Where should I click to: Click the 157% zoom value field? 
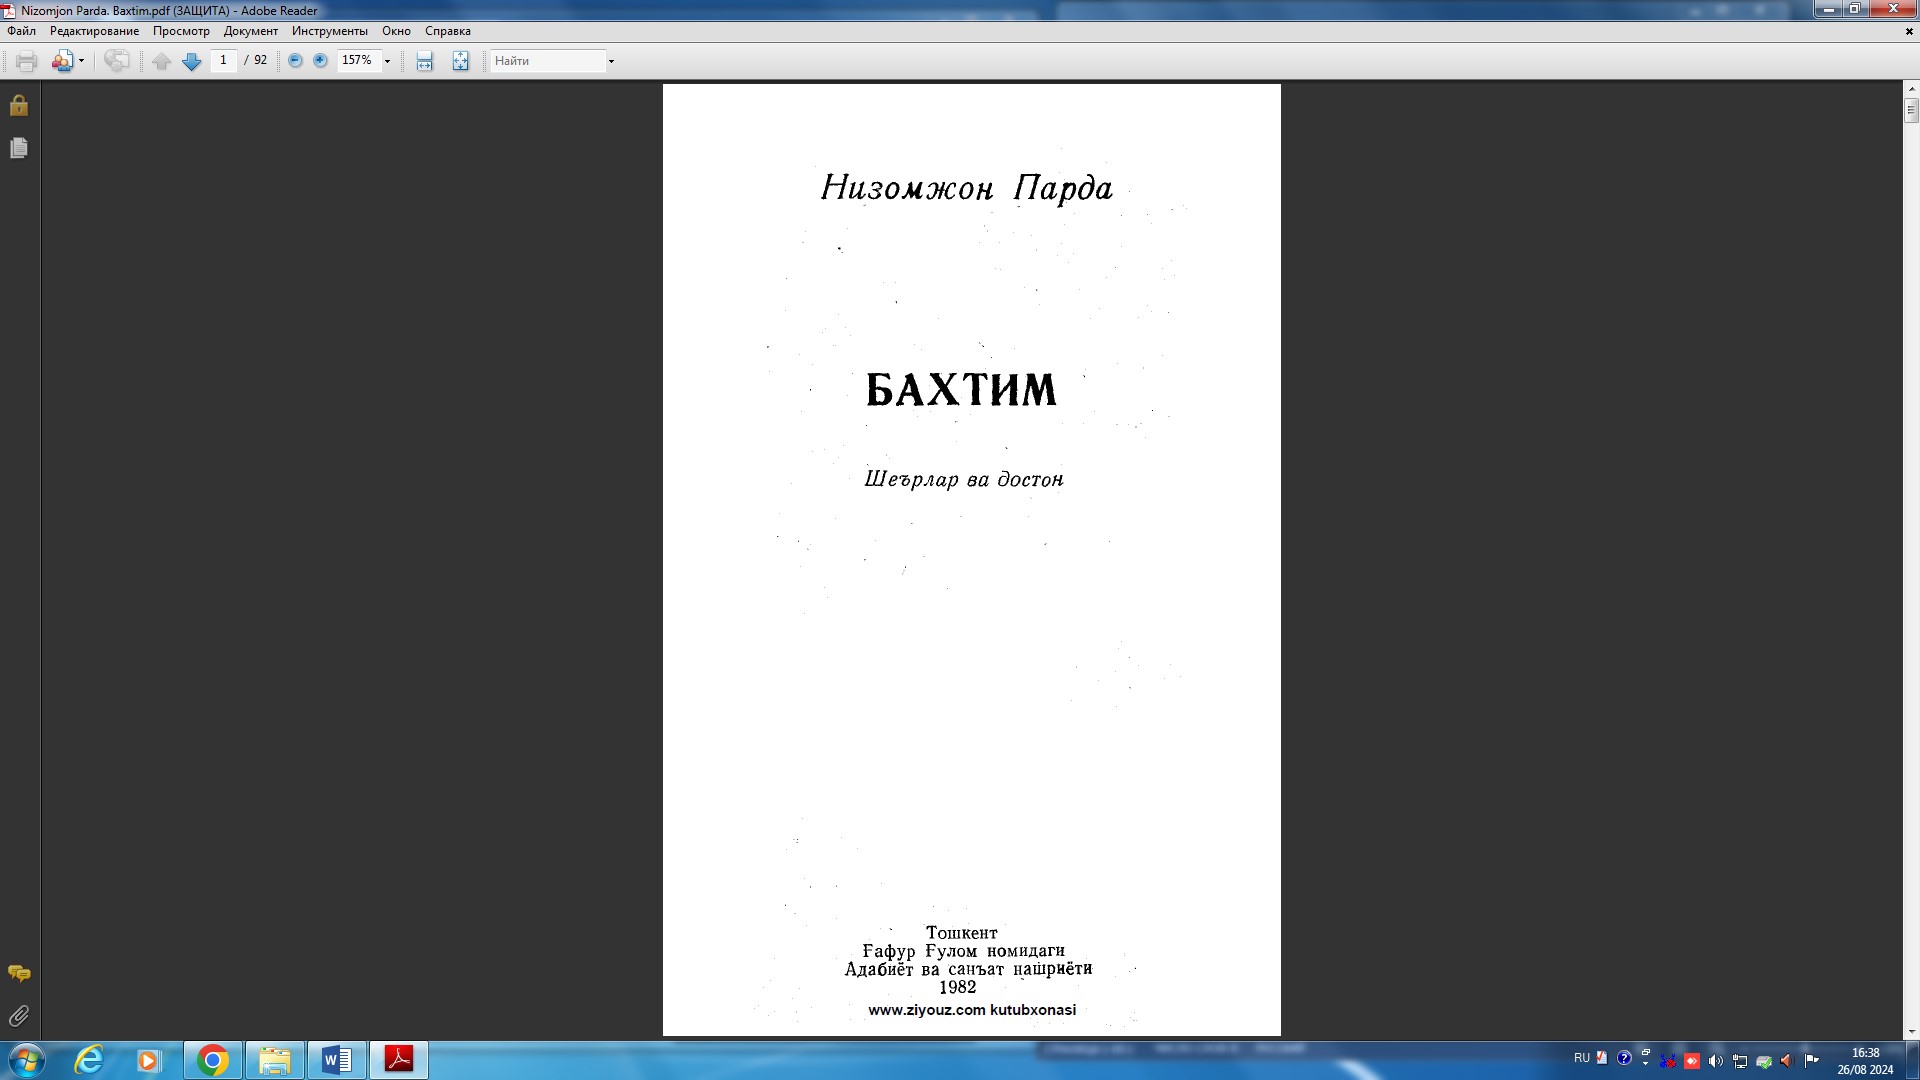358,60
